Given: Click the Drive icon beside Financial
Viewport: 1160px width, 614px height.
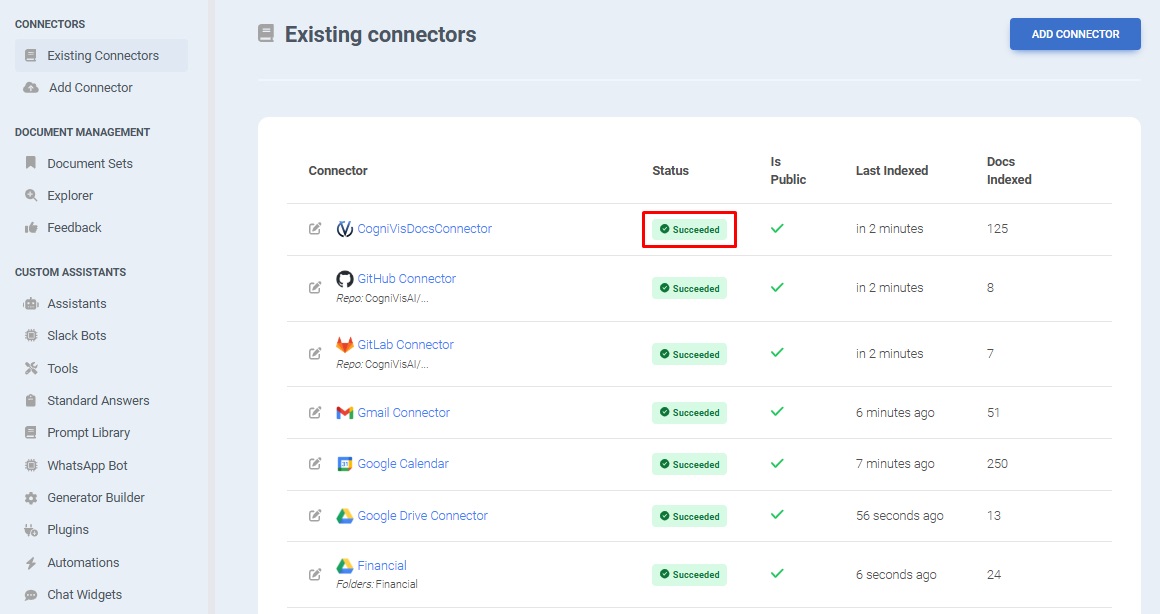Looking at the screenshot, I should tap(345, 566).
